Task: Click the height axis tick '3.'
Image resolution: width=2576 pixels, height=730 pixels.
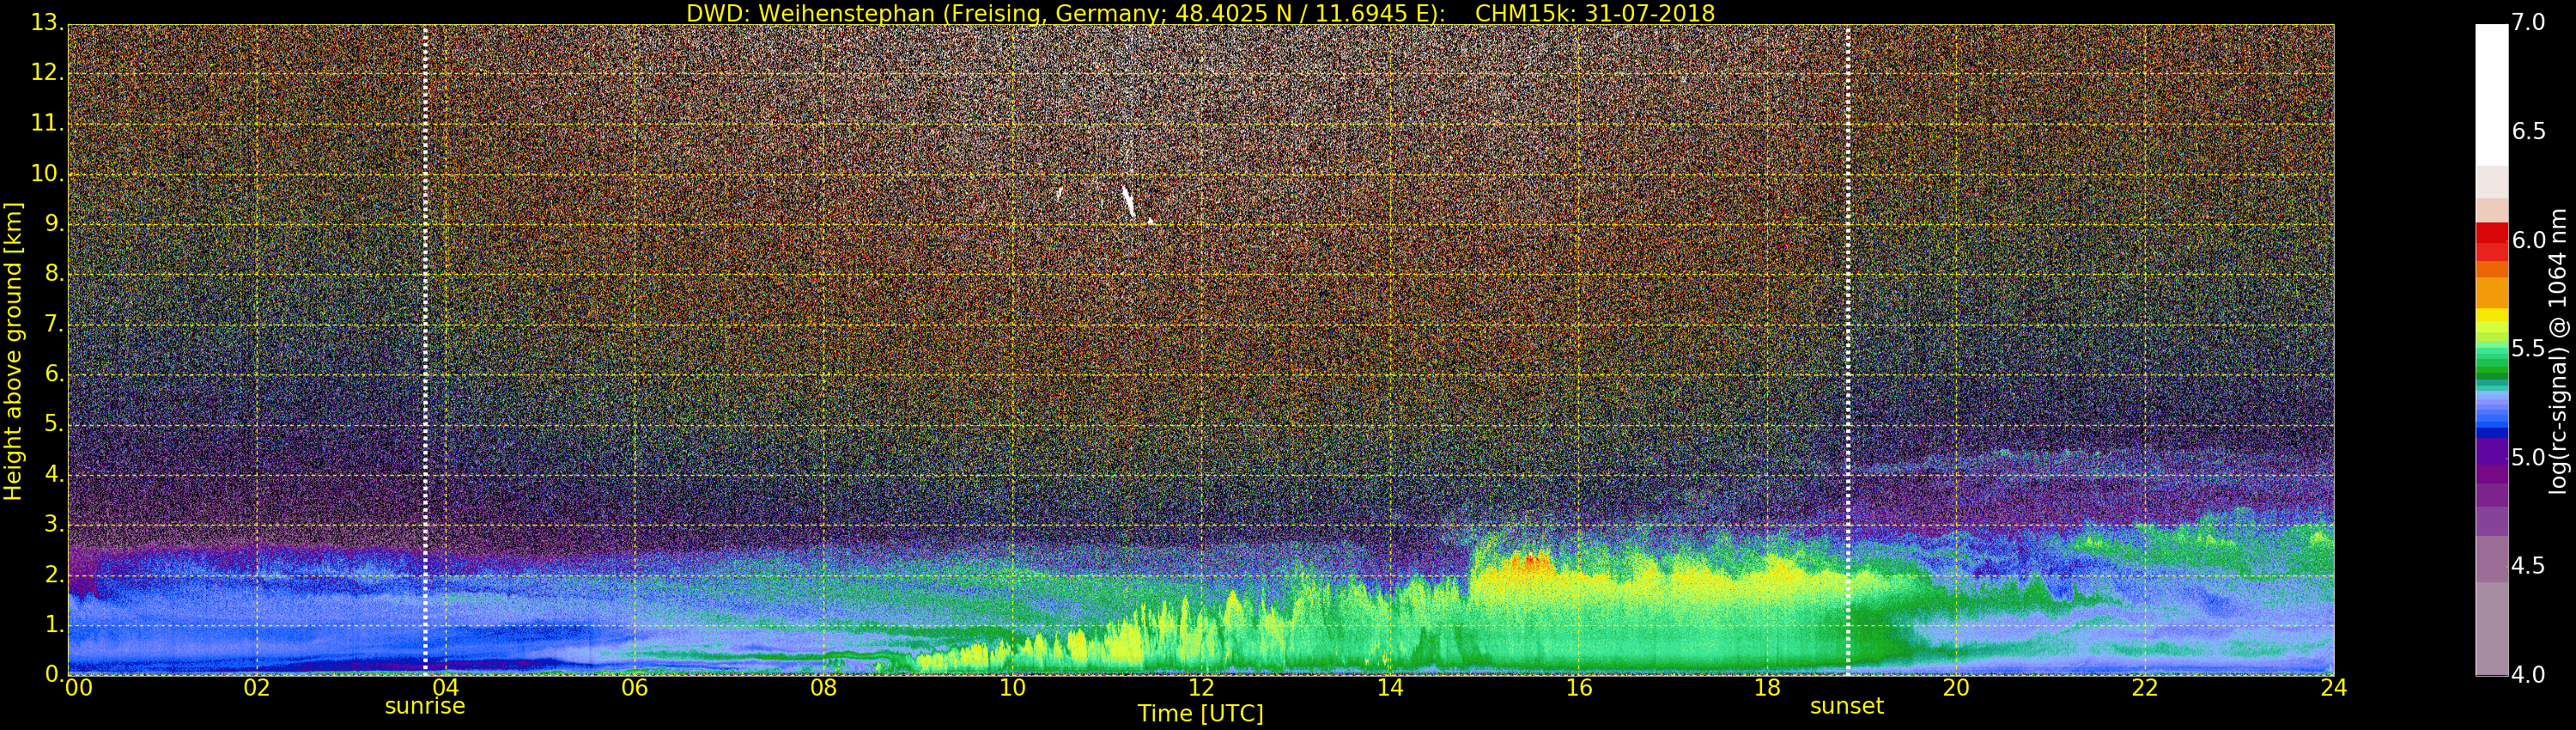Action: tap(54, 524)
